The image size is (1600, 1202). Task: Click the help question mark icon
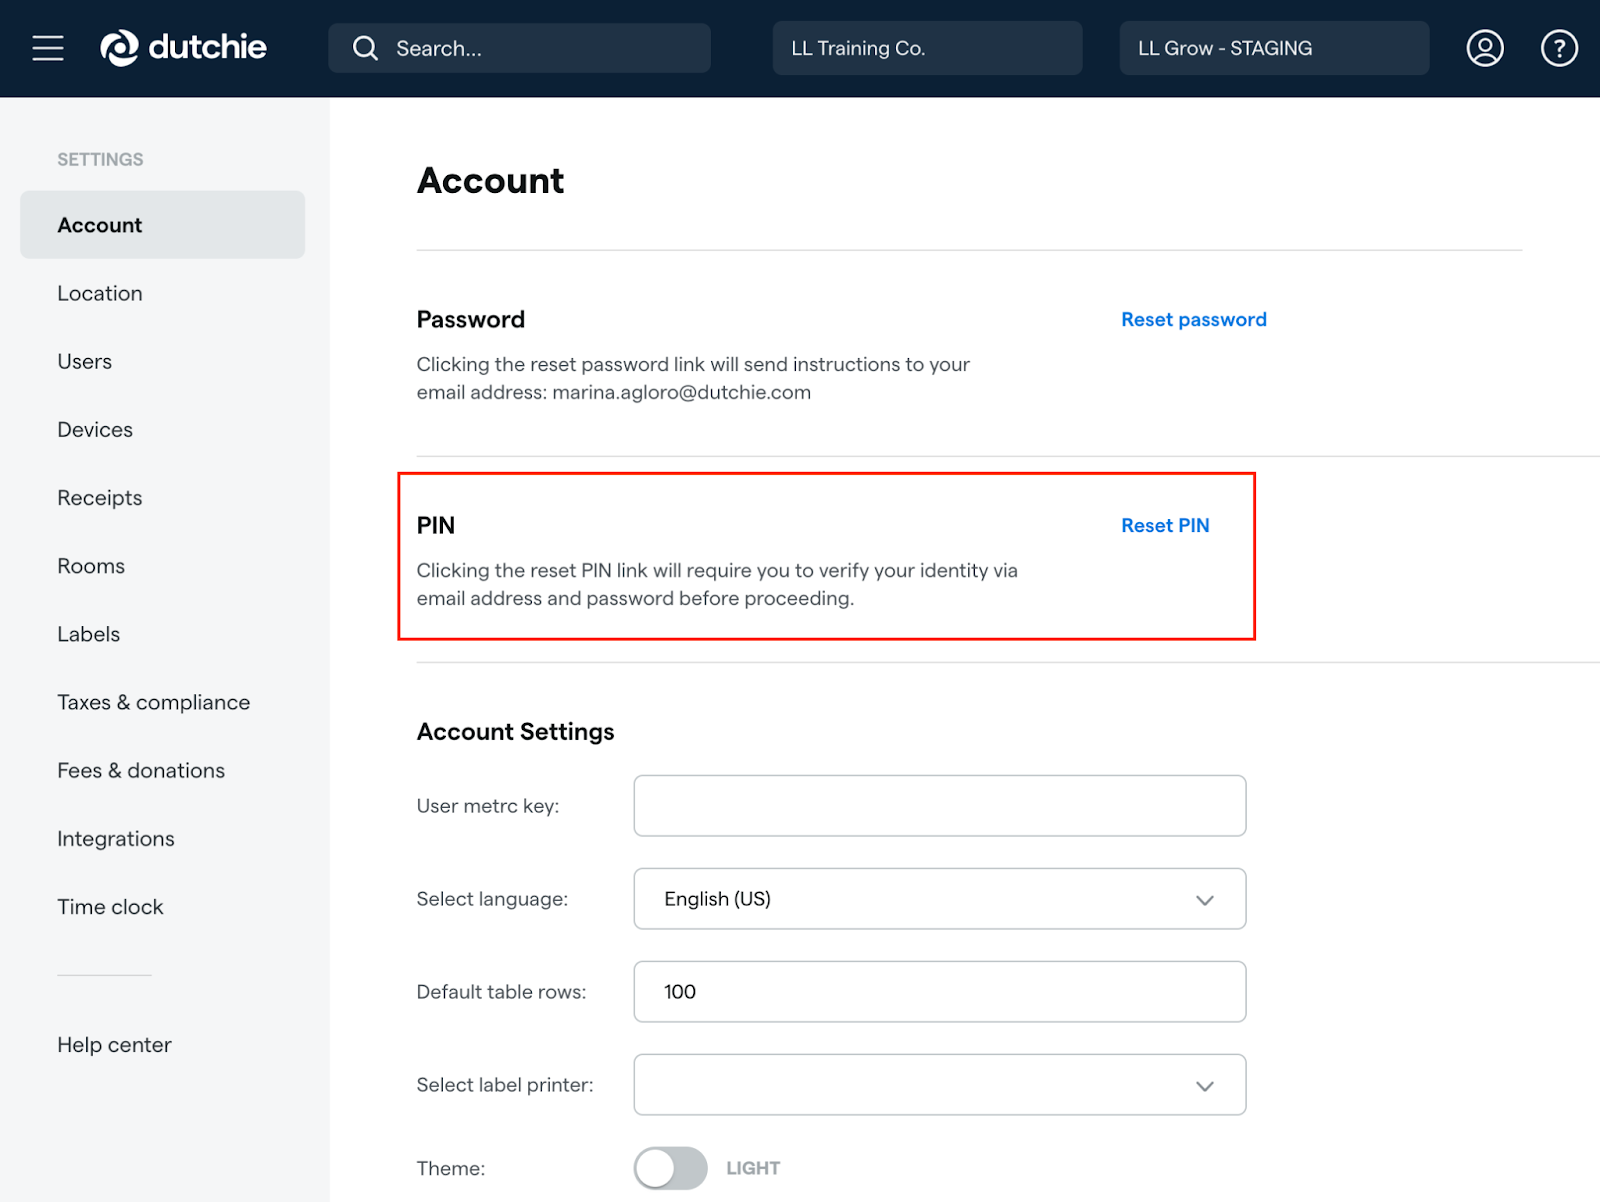click(x=1558, y=47)
